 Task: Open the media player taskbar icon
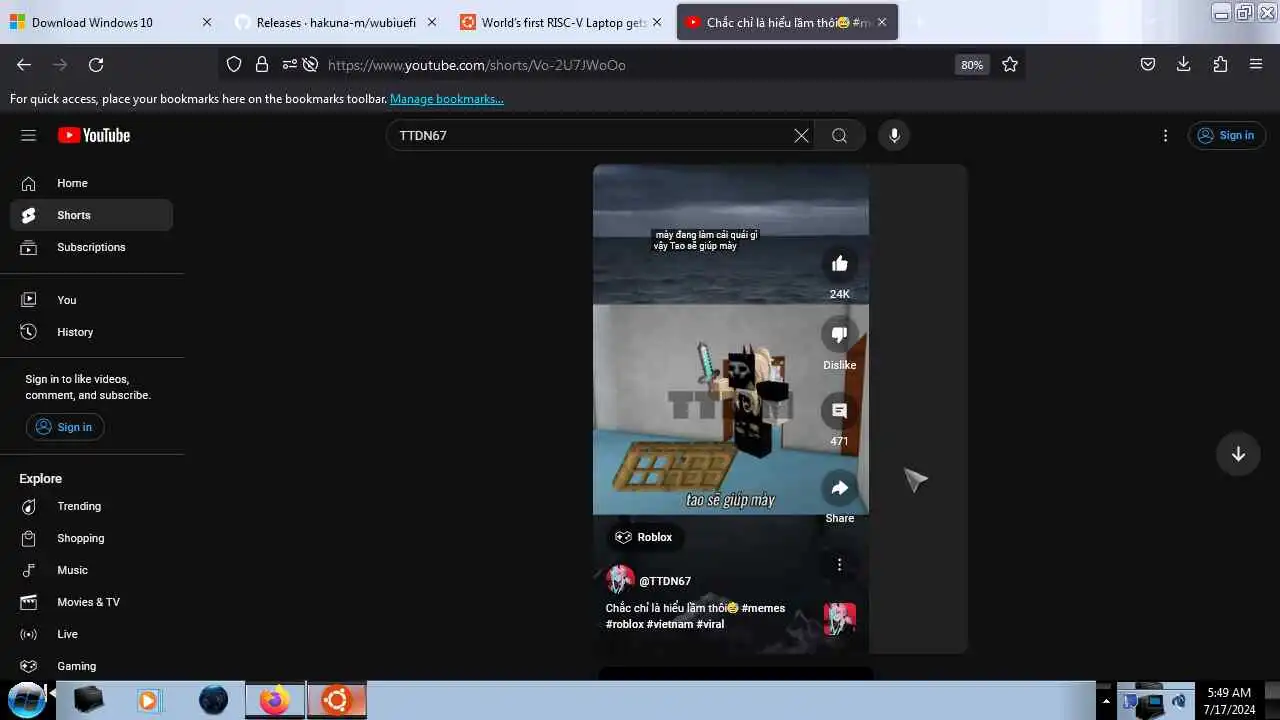tap(149, 700)
